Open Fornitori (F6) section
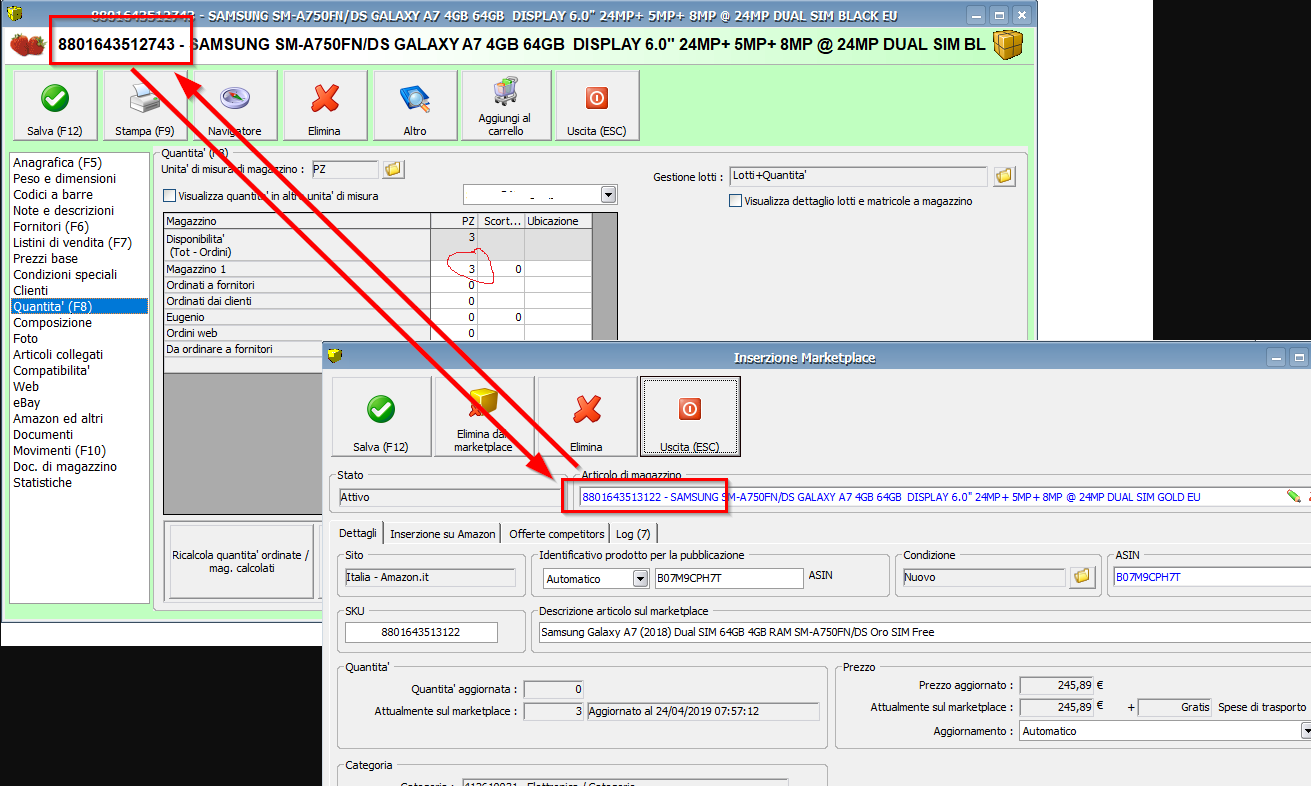Screen dimensions: 1311x786 pyautogui.click(x=51, y=226)
